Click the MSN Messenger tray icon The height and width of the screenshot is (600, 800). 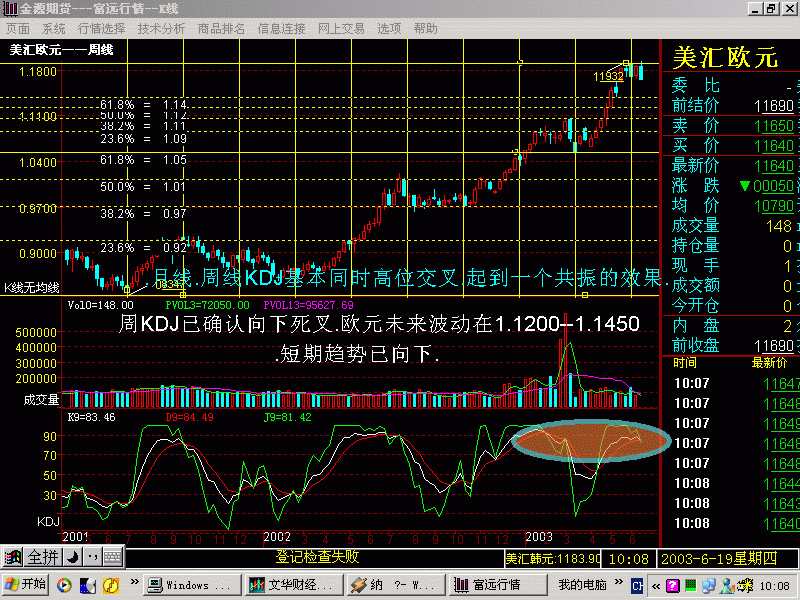click(x=727, y=586)
